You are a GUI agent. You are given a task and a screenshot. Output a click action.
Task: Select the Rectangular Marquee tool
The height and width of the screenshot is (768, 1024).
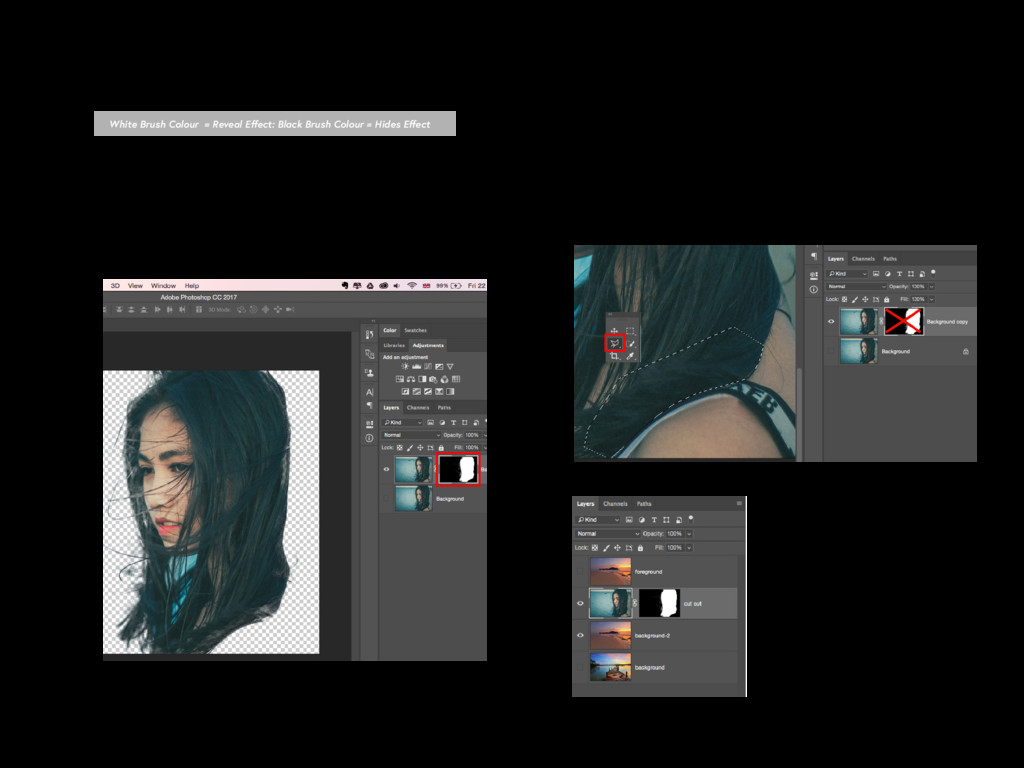631,331
